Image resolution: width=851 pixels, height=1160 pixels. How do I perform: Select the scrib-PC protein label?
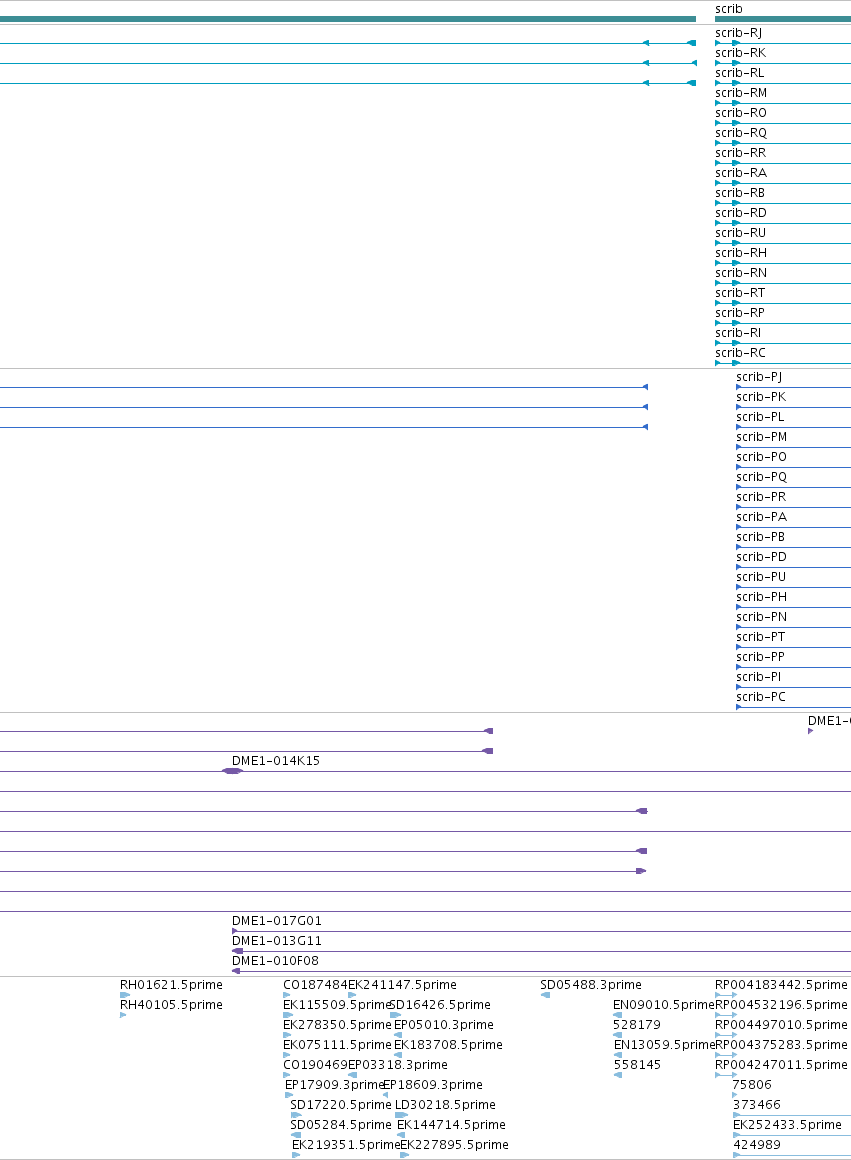[x=761, y=696]
